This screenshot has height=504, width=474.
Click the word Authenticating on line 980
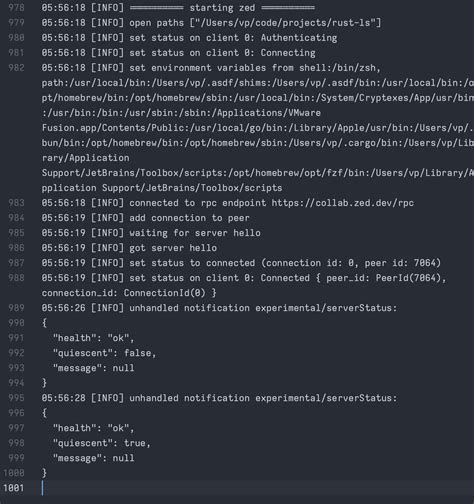tap(299, 38)
